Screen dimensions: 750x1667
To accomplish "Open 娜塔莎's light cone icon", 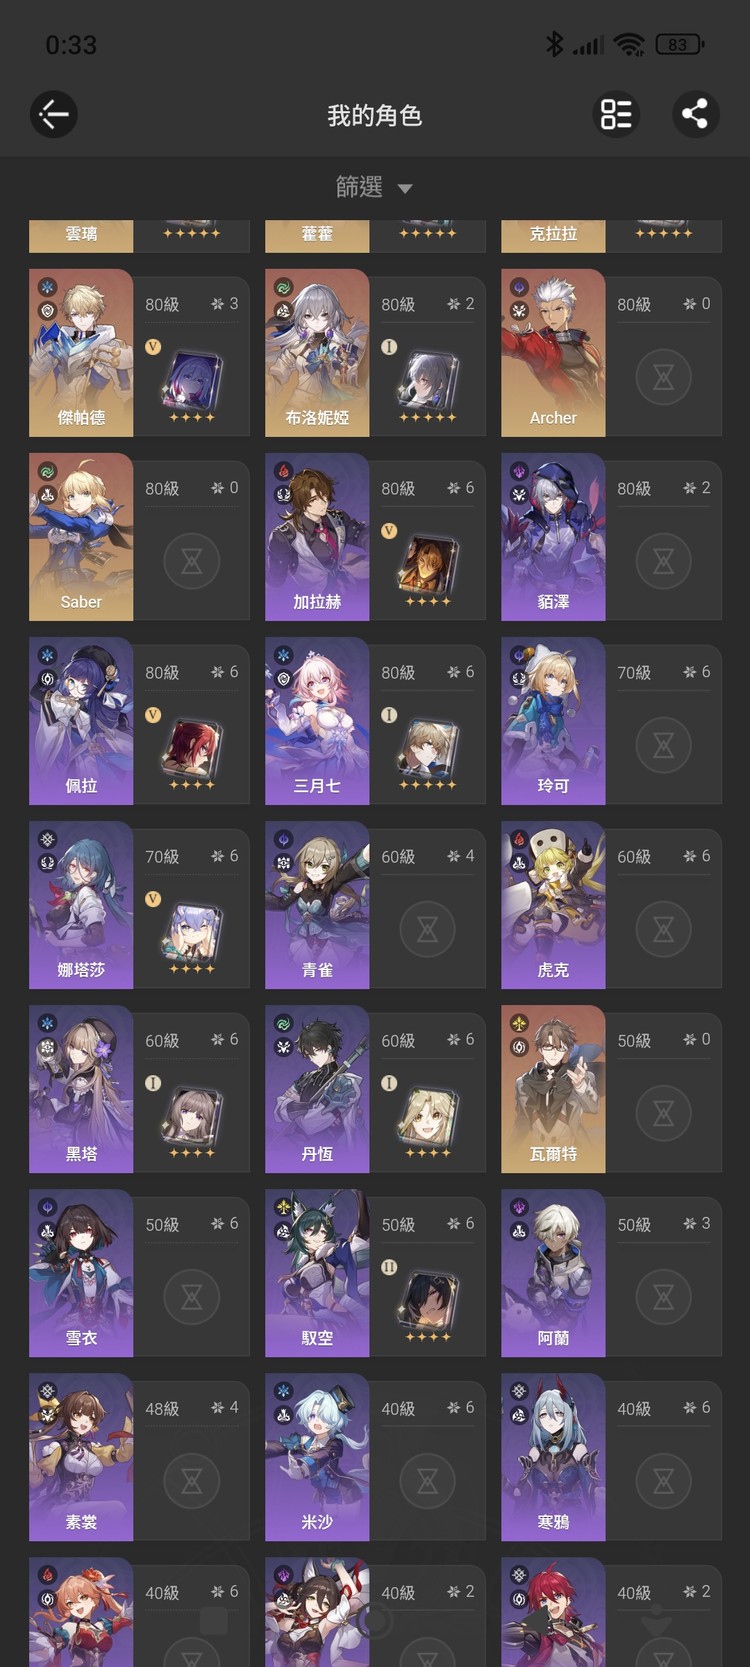I will tap(191, 936).
